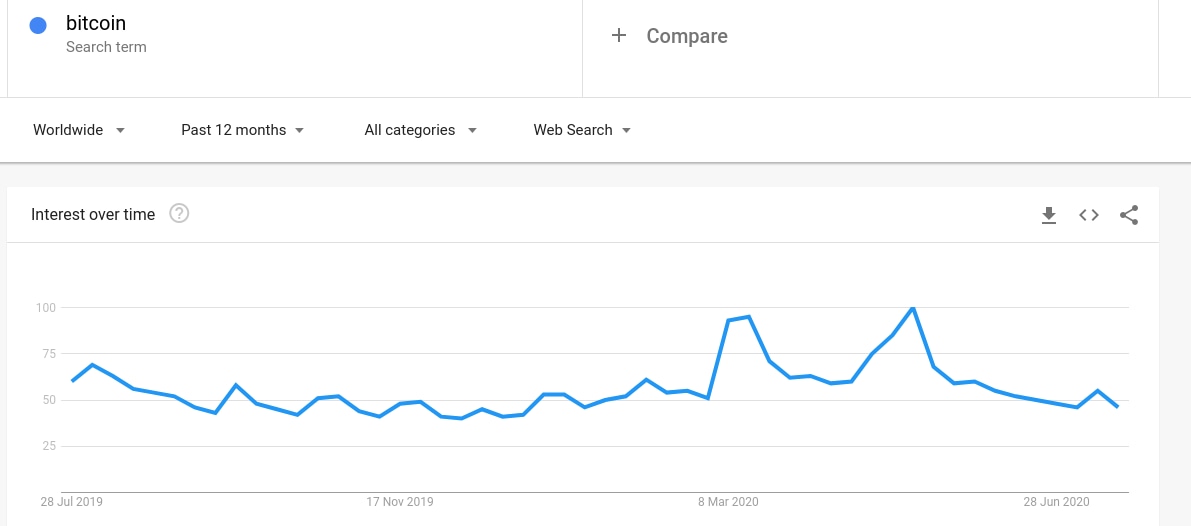
Task: Click the plus icon next to Compare
Action: [619, 36]
